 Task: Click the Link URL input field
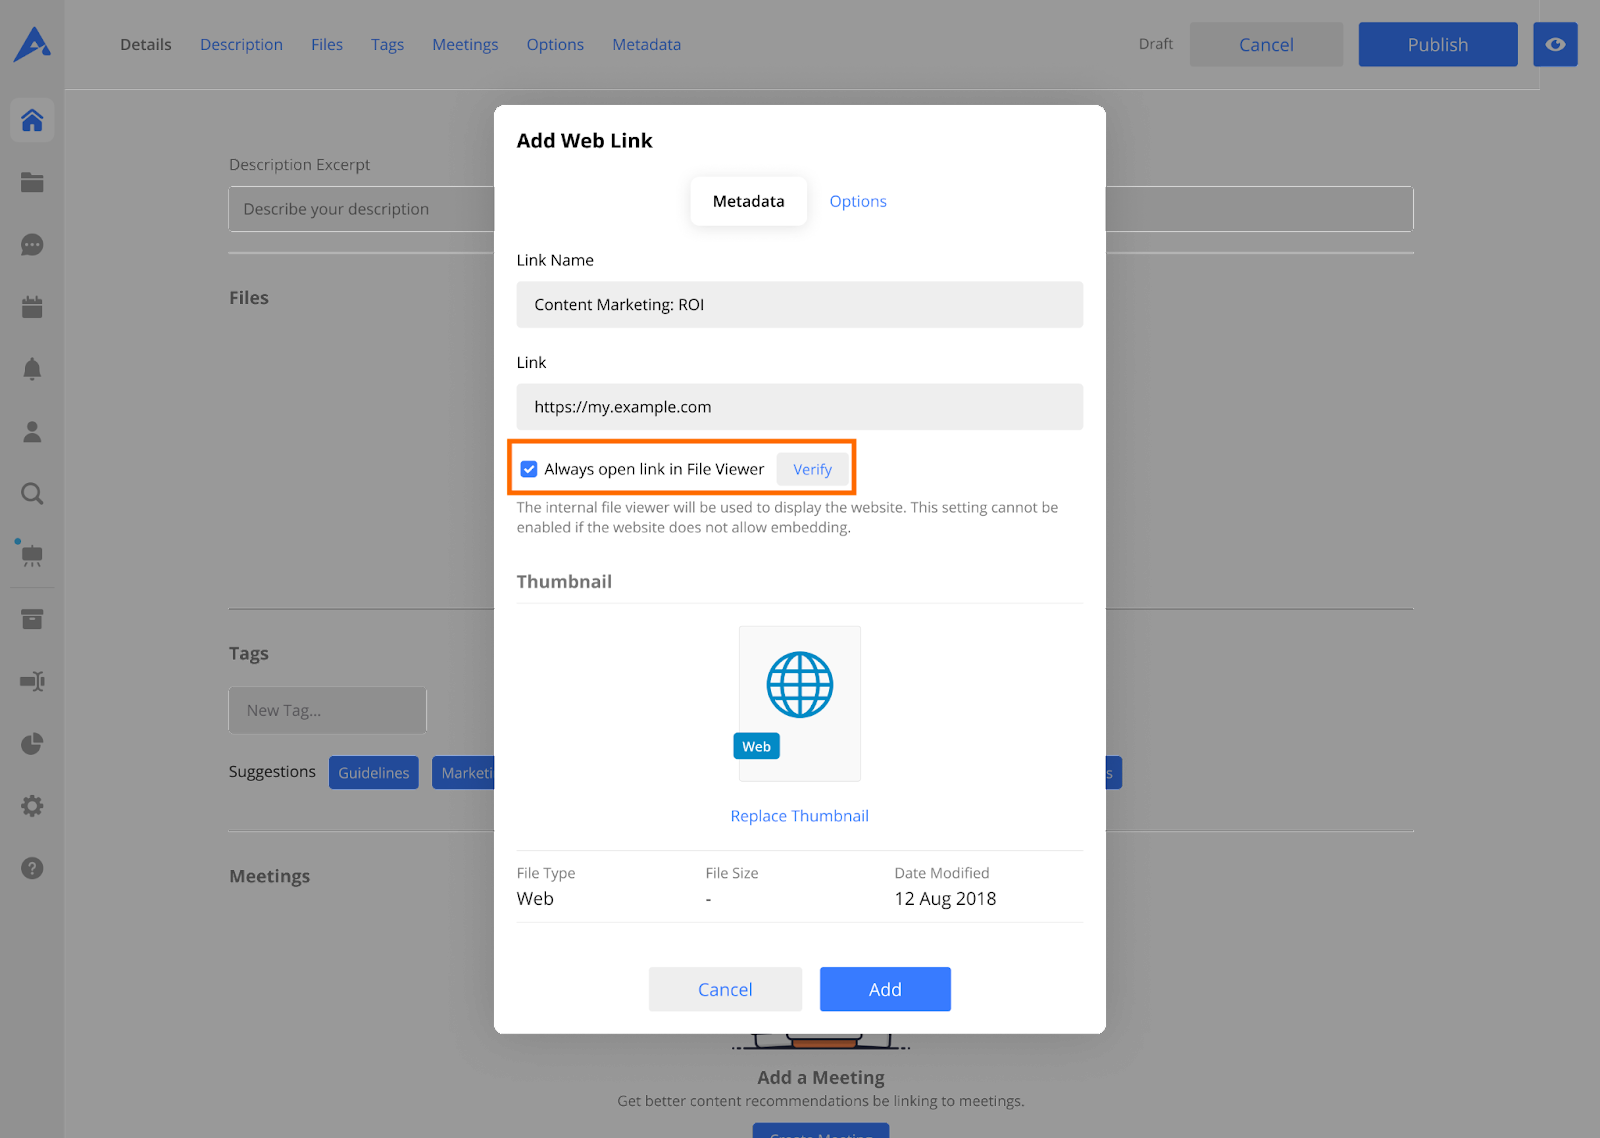coord(799,407)
